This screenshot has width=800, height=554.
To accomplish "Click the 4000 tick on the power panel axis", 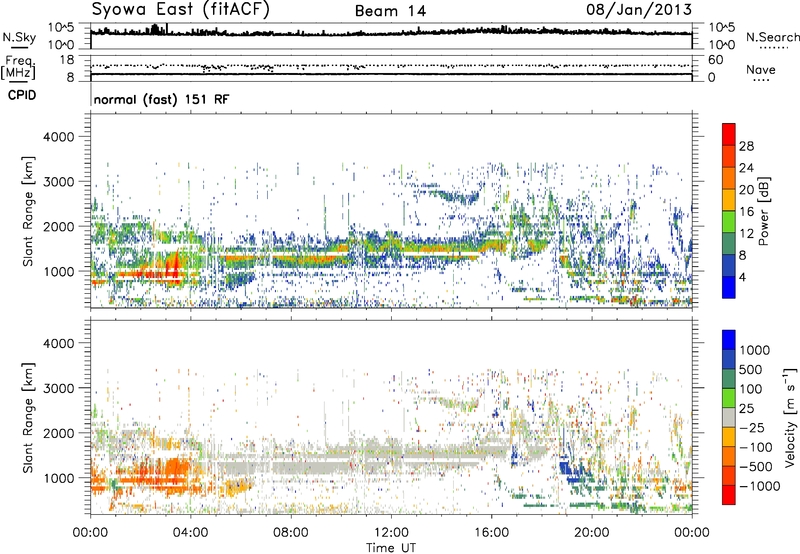I will click(x=58, y=137).
